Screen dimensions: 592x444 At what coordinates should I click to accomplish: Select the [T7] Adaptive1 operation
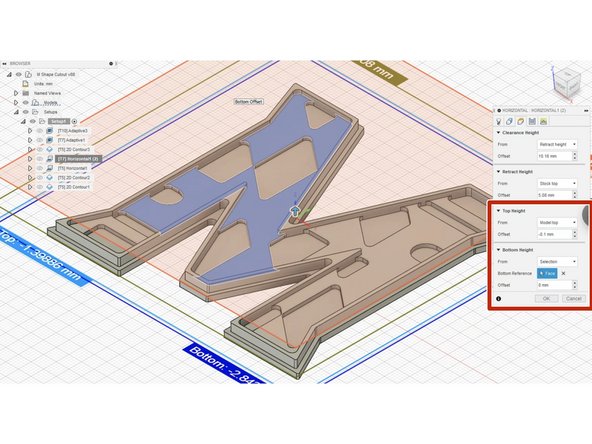coord(71,140)
